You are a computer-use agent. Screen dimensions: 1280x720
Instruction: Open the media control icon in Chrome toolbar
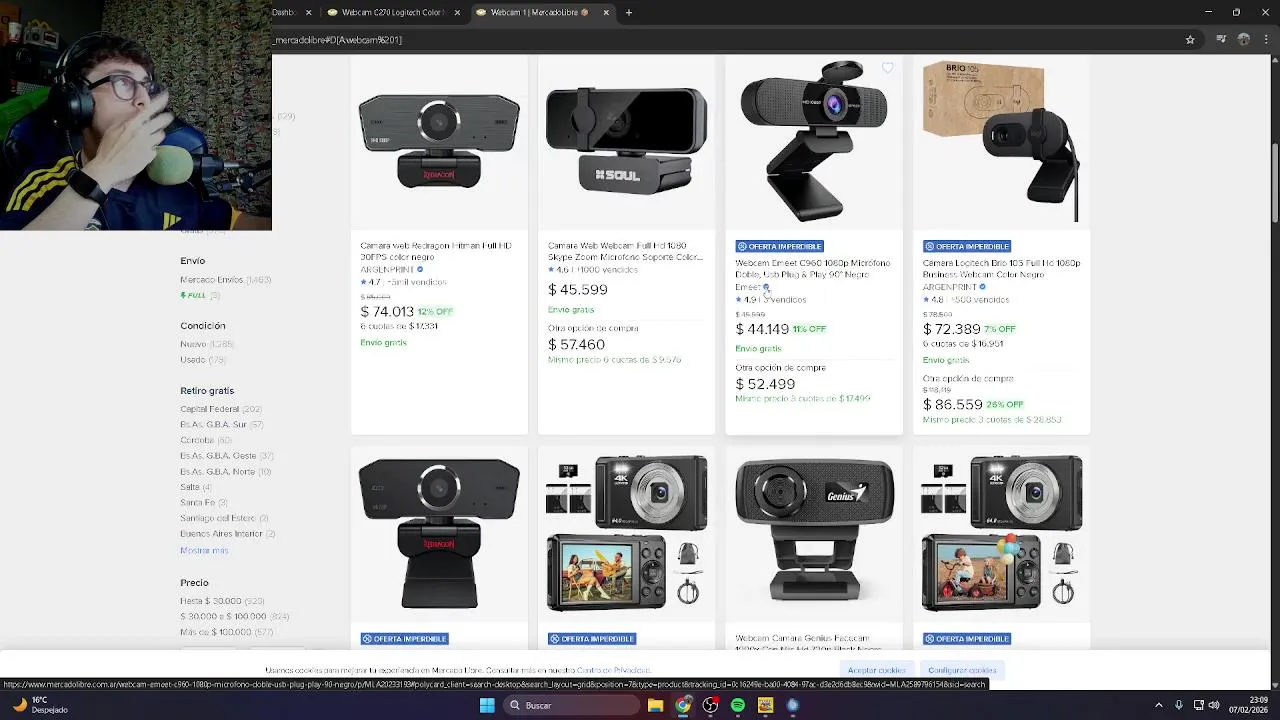[1221, 40]
